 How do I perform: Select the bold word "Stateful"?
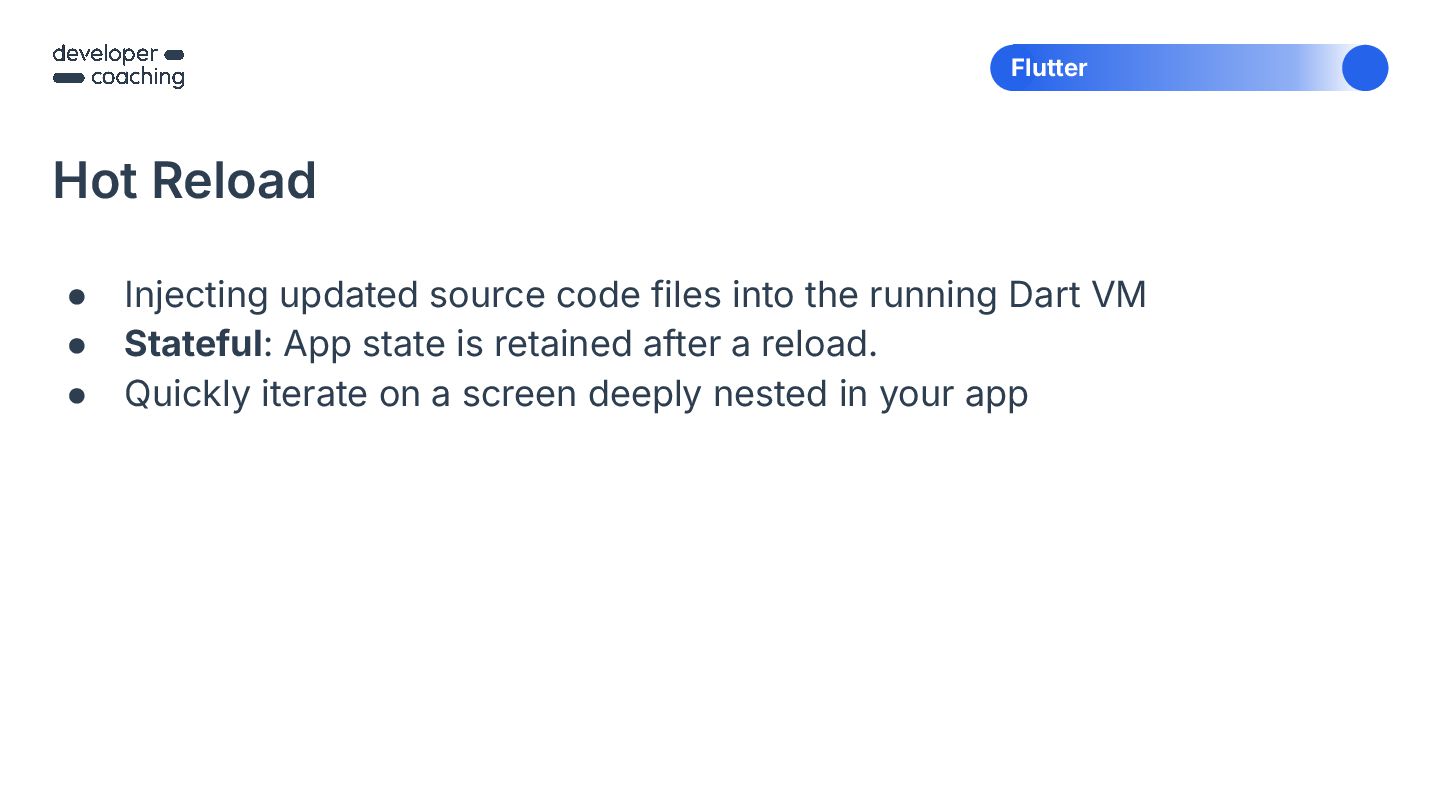192,344
